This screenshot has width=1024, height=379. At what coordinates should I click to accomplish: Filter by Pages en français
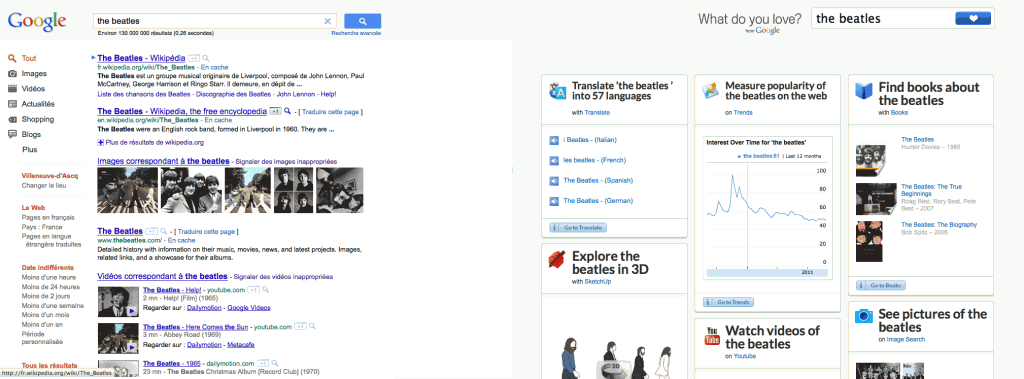click(48, 218)
